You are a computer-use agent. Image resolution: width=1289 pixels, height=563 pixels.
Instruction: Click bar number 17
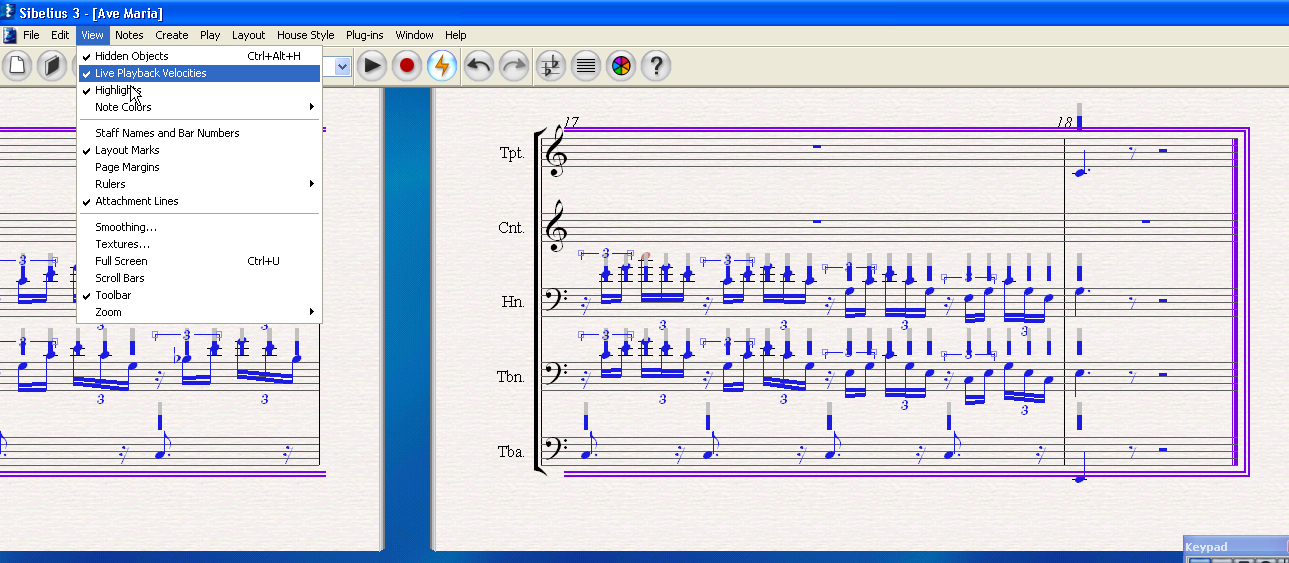click(571, 122)
